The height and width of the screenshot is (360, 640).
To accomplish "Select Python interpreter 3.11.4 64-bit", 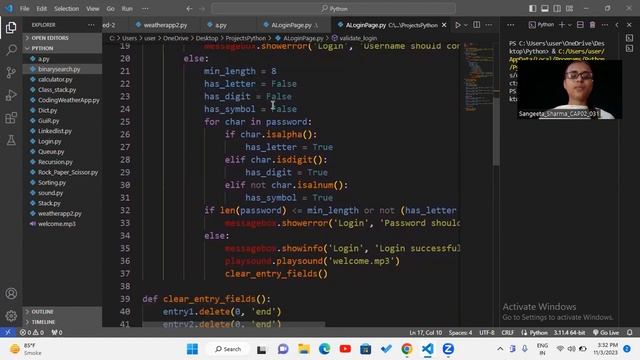I will pyautogui.click(x=569, y=332).
